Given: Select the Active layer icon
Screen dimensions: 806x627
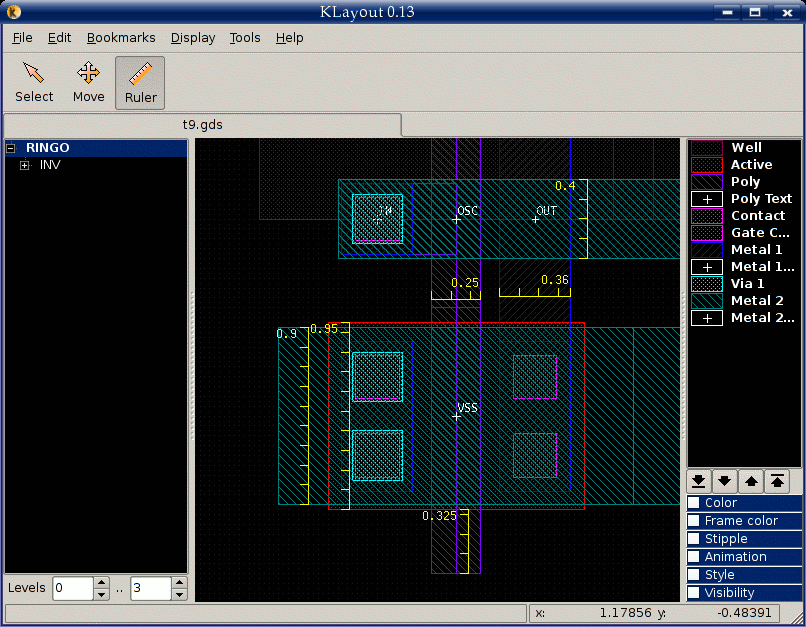Looking at the screenshot, I should 707,165.
